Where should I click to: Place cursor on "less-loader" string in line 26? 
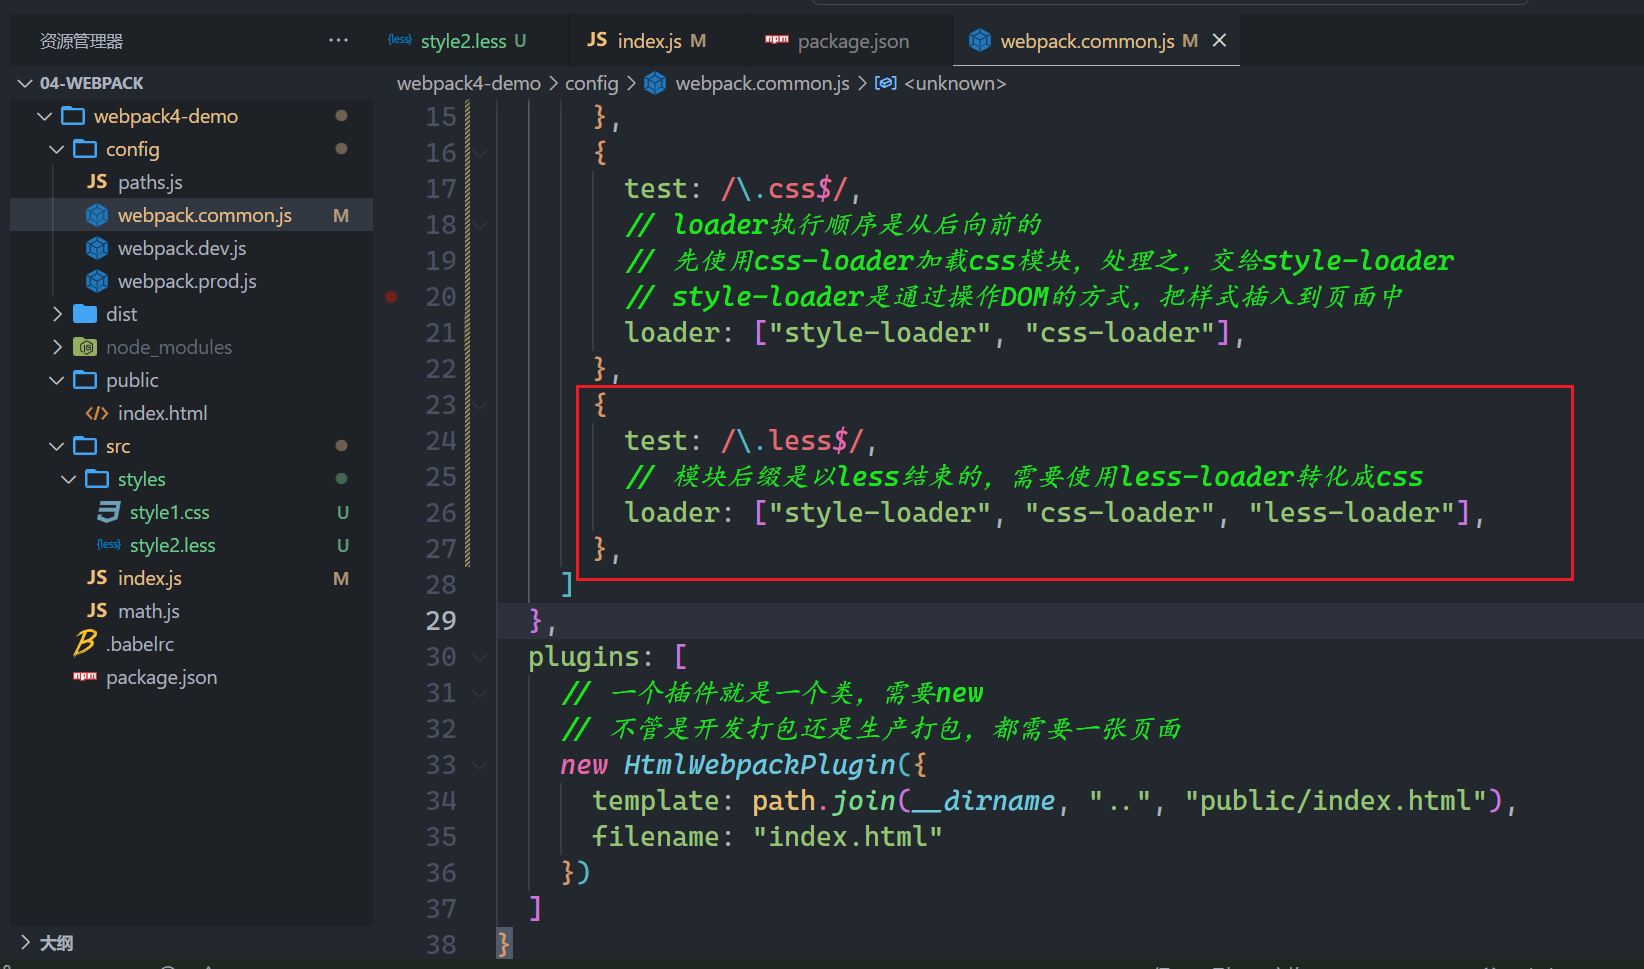(x=1351, y=513)
